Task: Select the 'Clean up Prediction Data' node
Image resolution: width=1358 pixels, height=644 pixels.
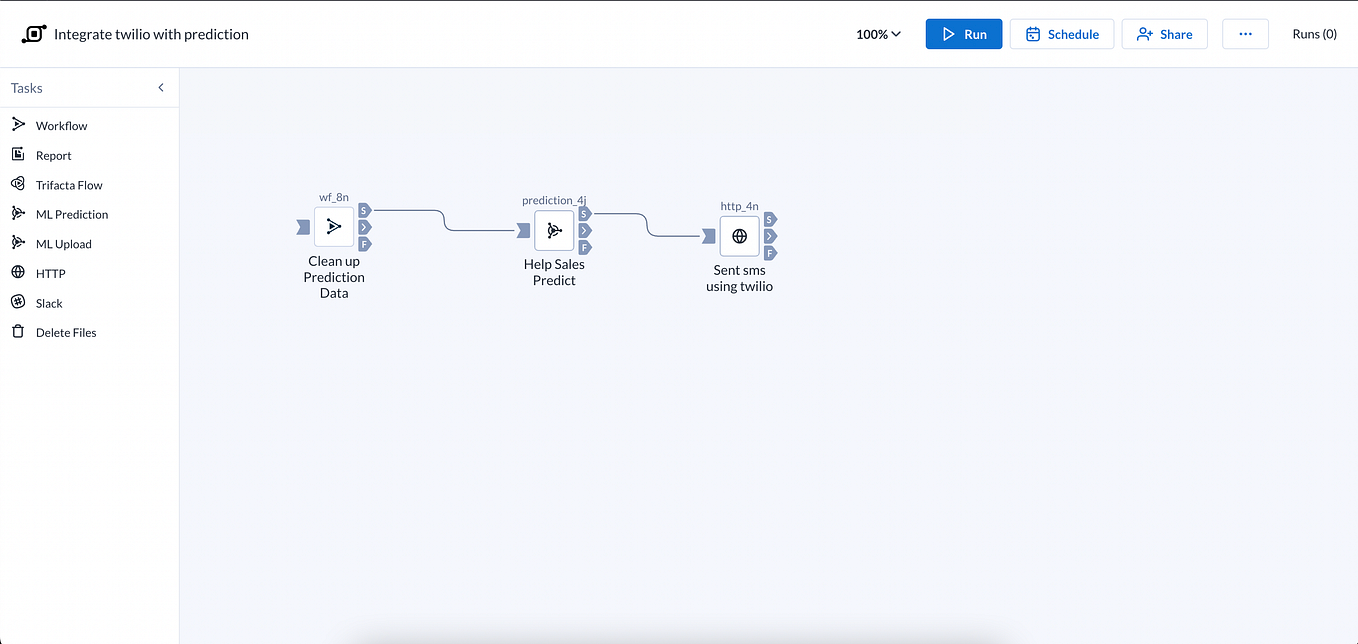Action: tap(334, 226)
